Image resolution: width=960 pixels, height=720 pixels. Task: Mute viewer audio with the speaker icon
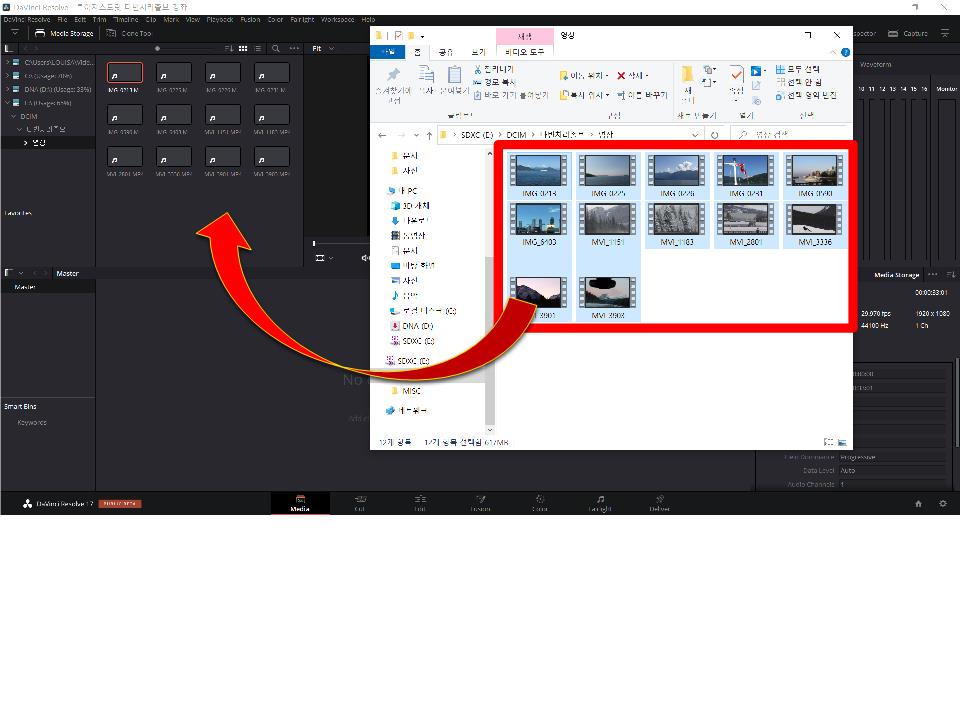(365, 258)
